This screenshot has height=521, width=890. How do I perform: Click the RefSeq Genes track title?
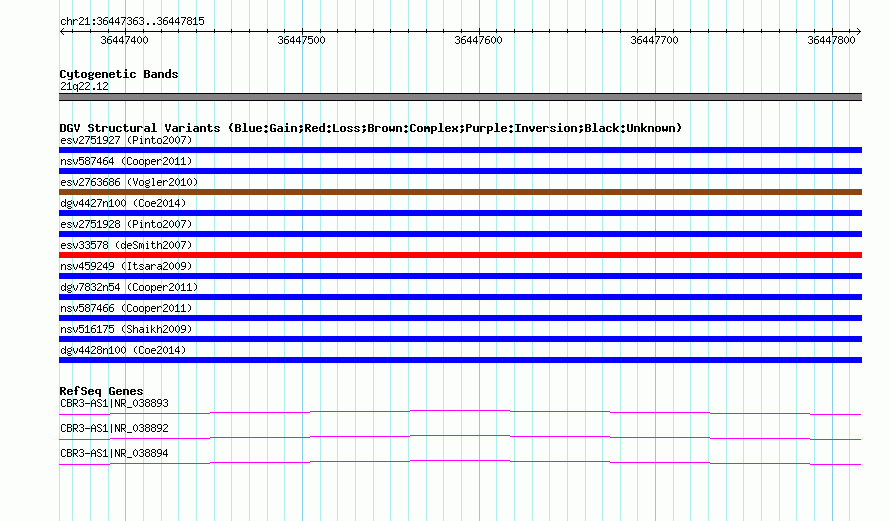click(x=101, y=391)
